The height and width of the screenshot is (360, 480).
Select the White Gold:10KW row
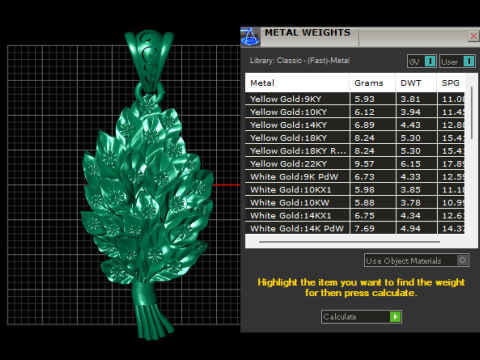355,203
